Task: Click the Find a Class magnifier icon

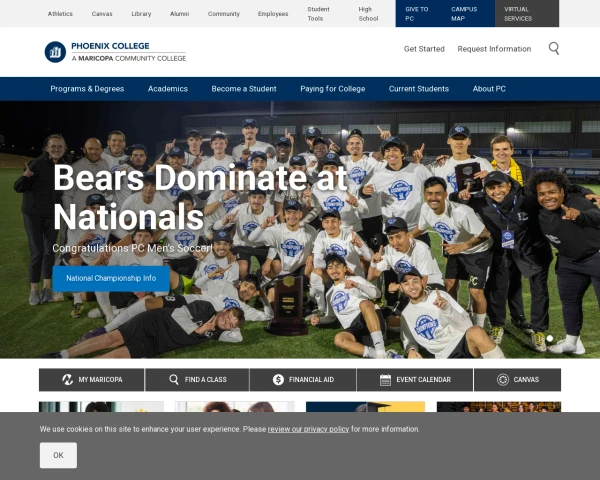Action: (174, 379)
